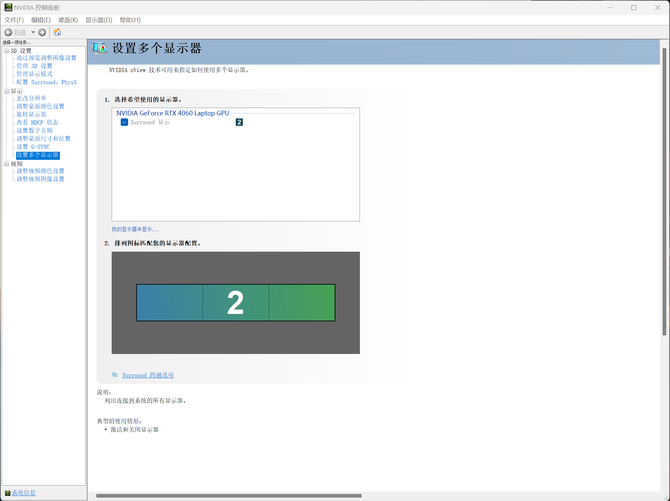Go to the Home page icon
Viewport: 670px width, 501px height.
point(57,32)
